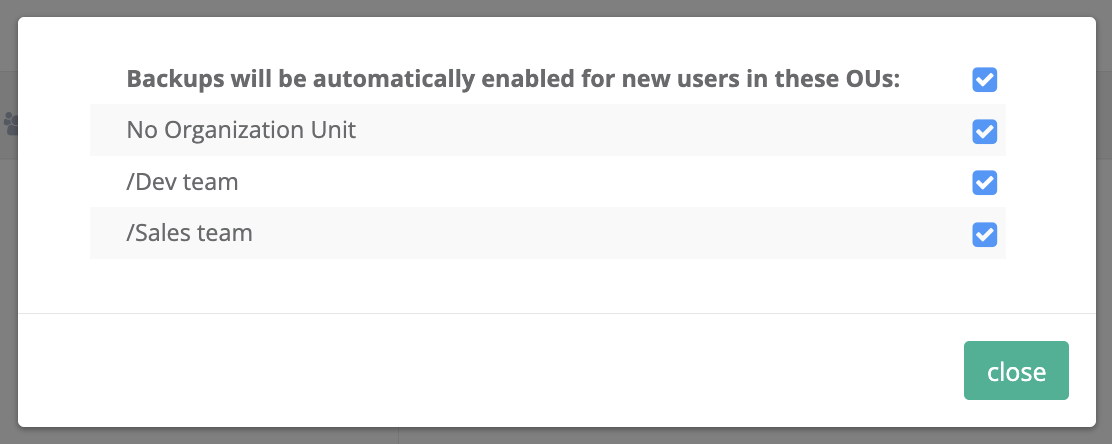Image resolution: width=1112 pixels, height=444 pixels.
Task: Toggle the header checkbox for all OUs
Action: [985, 80]
